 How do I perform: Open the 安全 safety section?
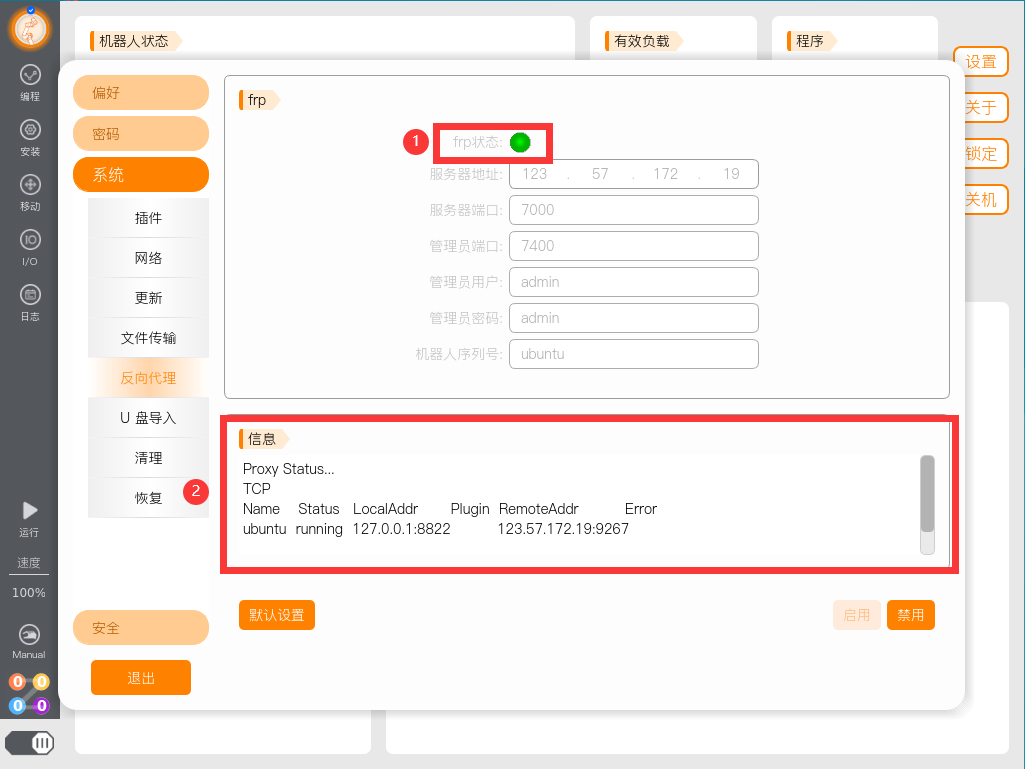[141, 628]
